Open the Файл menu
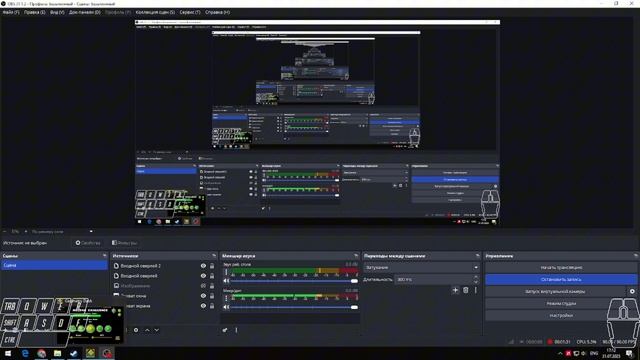 pyautogui.click(x=11, y=12)
